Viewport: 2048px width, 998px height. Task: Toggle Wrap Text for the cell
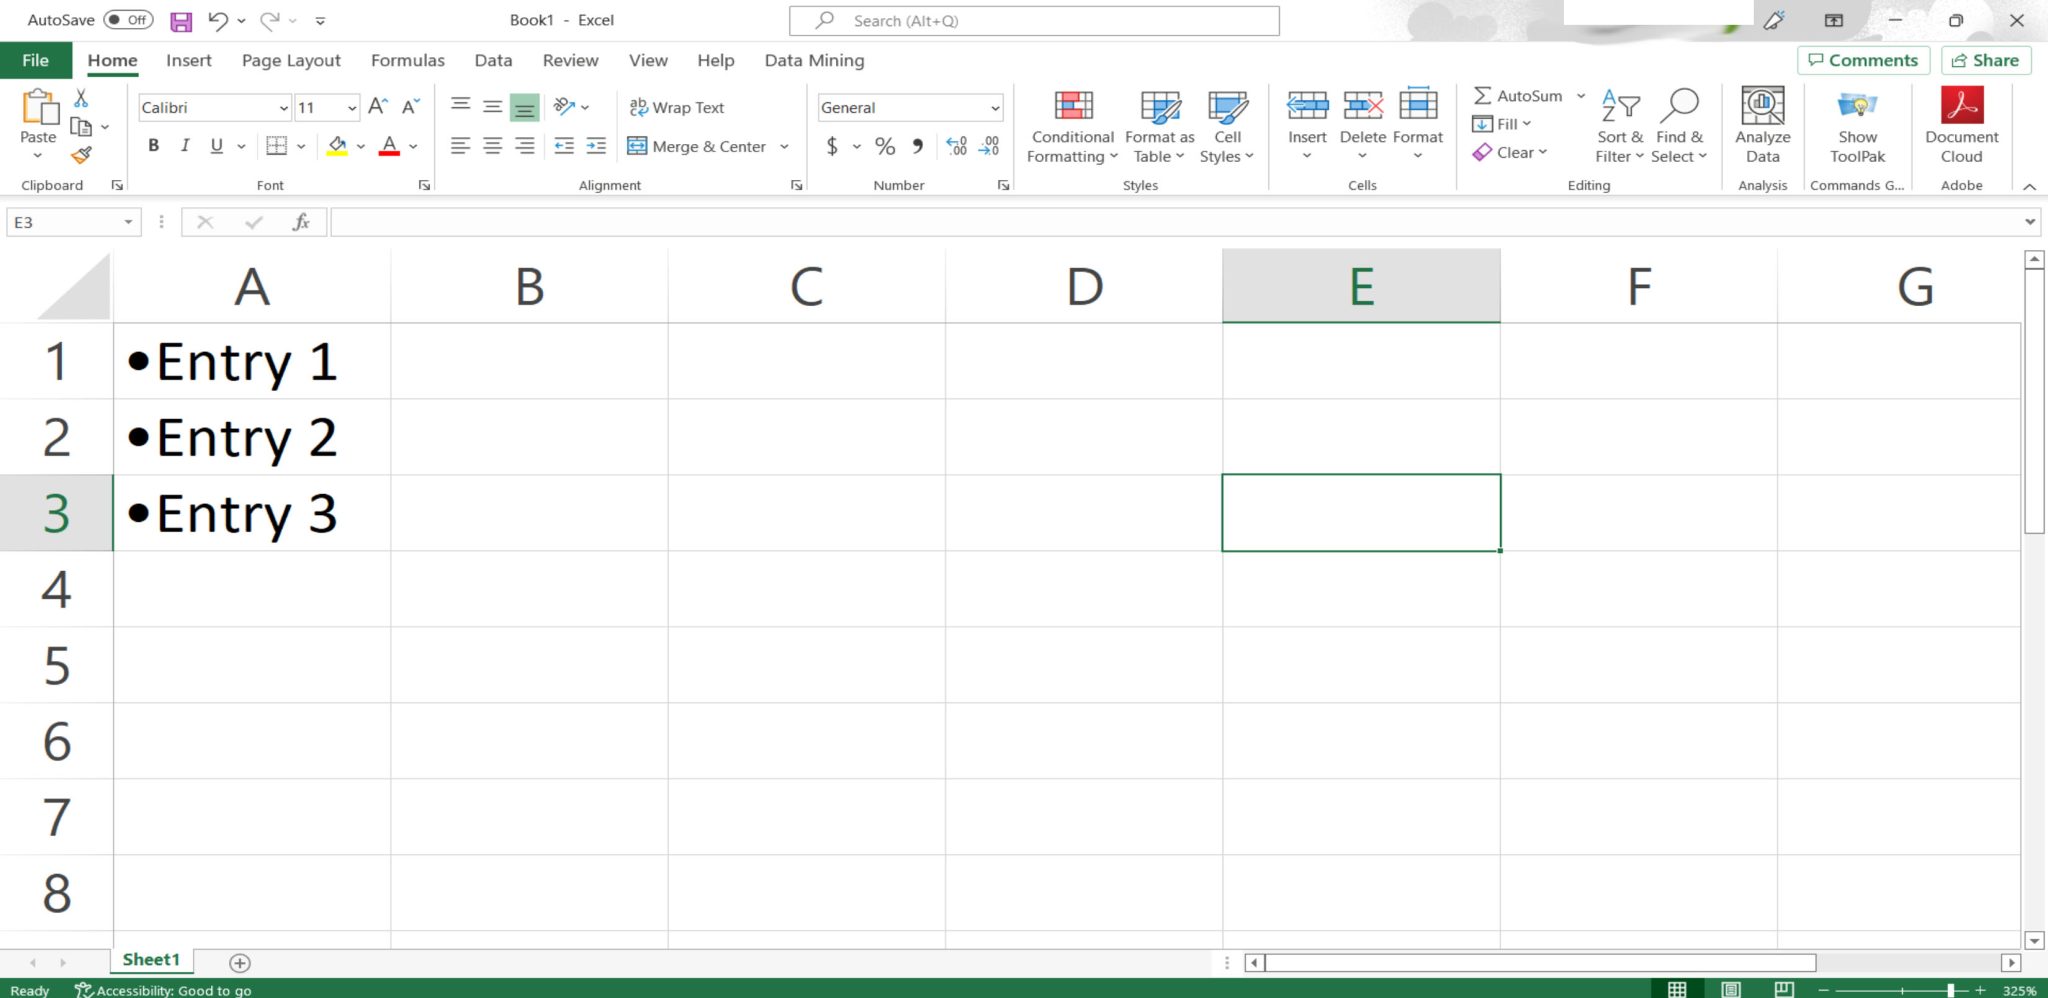click(677, 107)
